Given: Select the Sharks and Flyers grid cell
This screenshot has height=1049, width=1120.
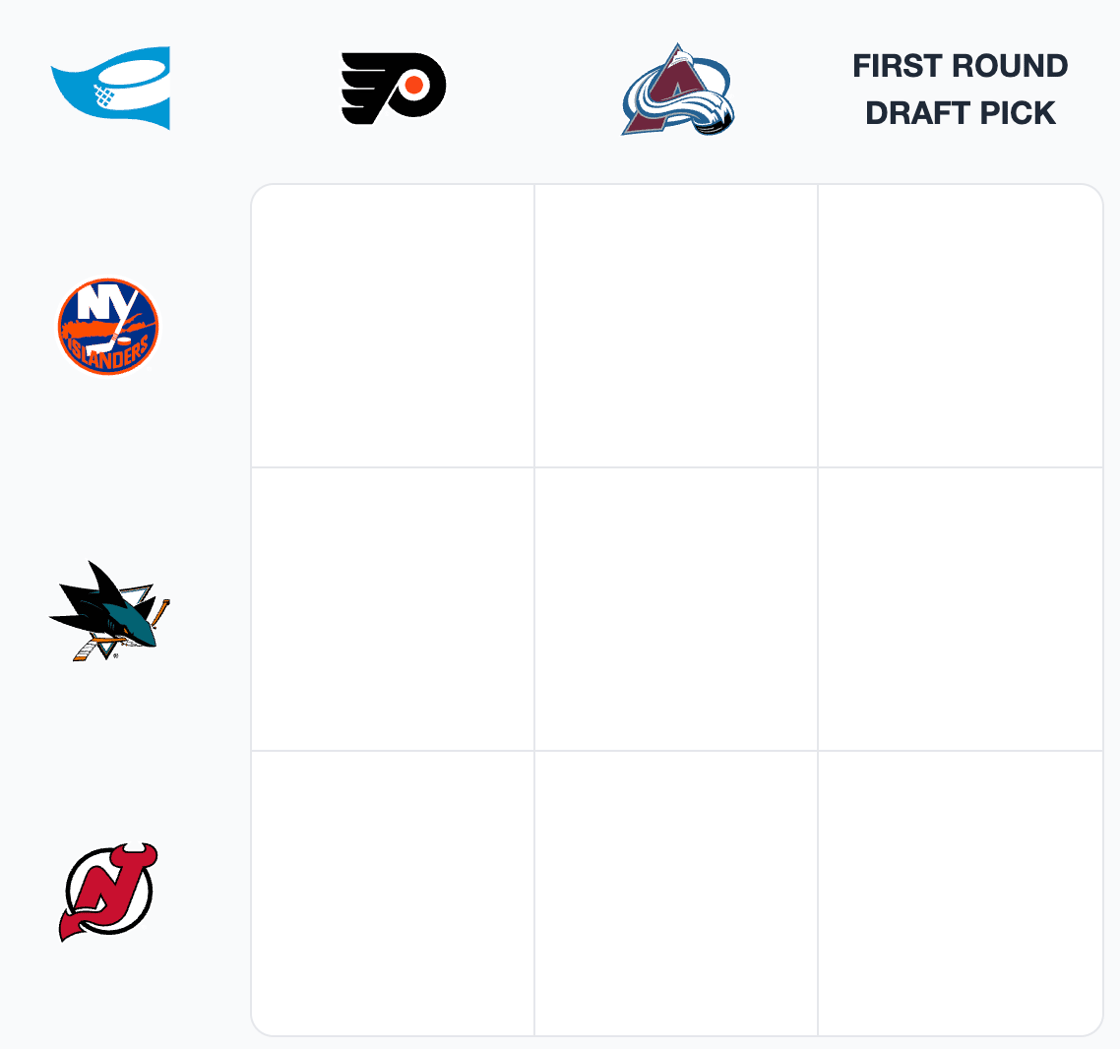Looking at the screenshot, I should click(x=392, y=609).
